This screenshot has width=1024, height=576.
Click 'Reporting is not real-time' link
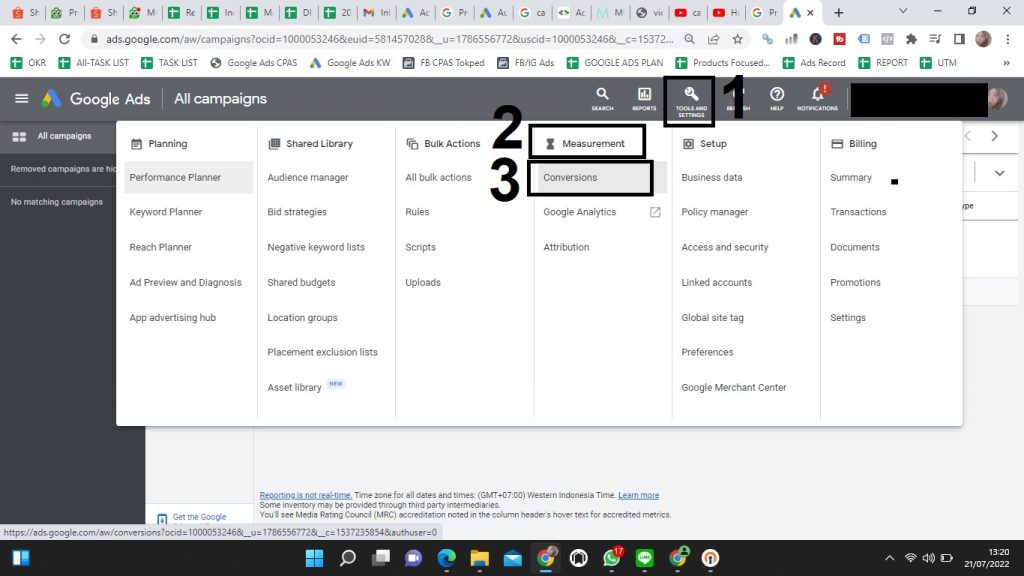coord(305,495)
